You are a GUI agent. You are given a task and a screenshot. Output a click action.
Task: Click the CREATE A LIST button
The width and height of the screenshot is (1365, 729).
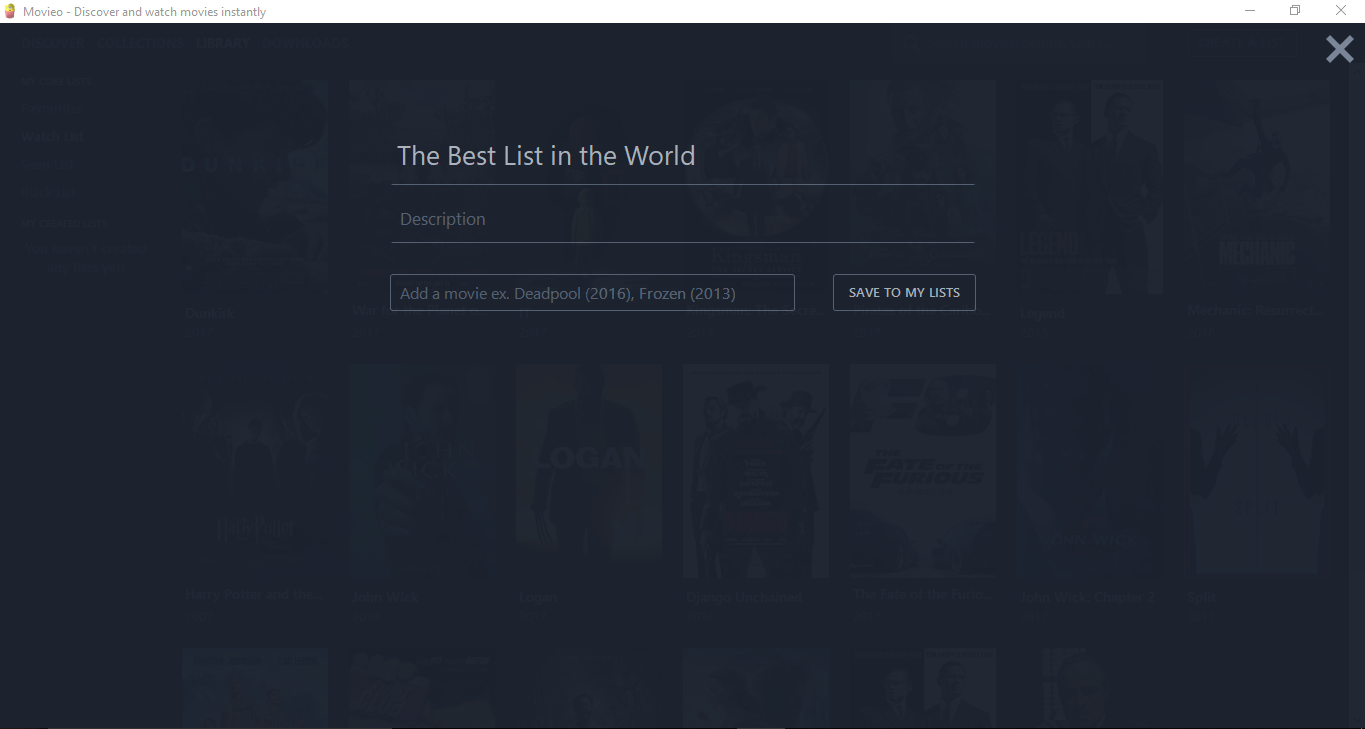coord(1243,43)
